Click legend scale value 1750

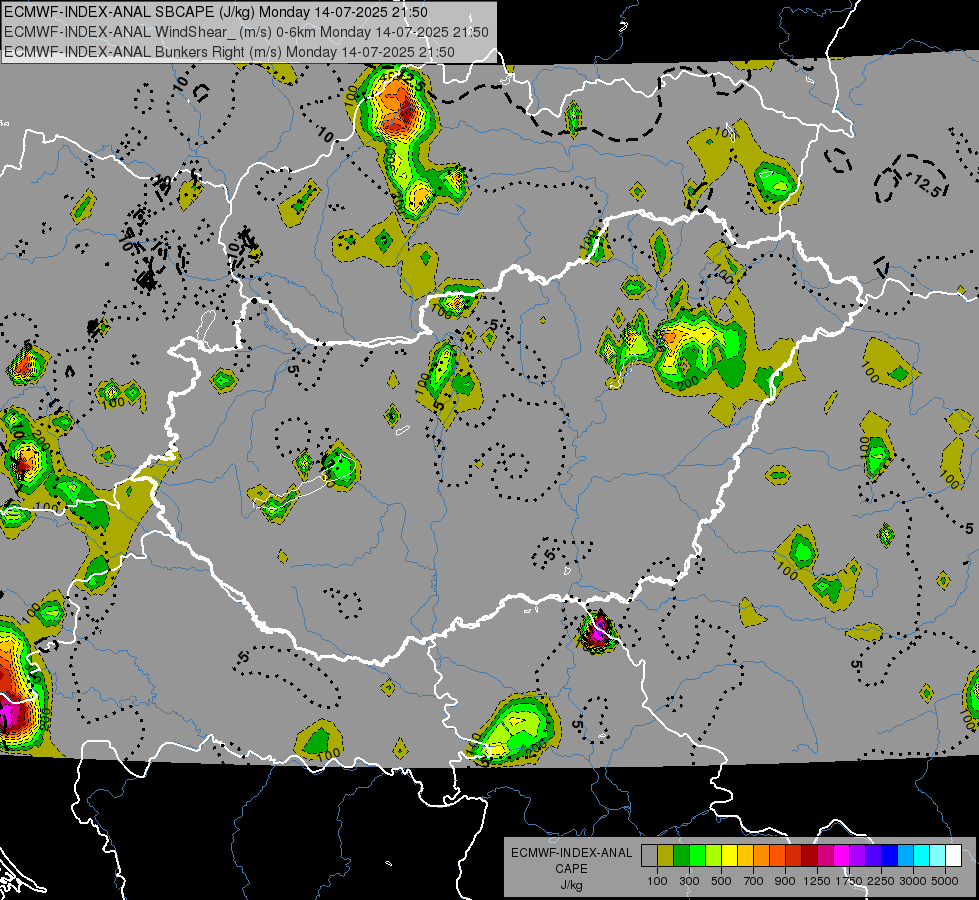(x=849, y=881)
